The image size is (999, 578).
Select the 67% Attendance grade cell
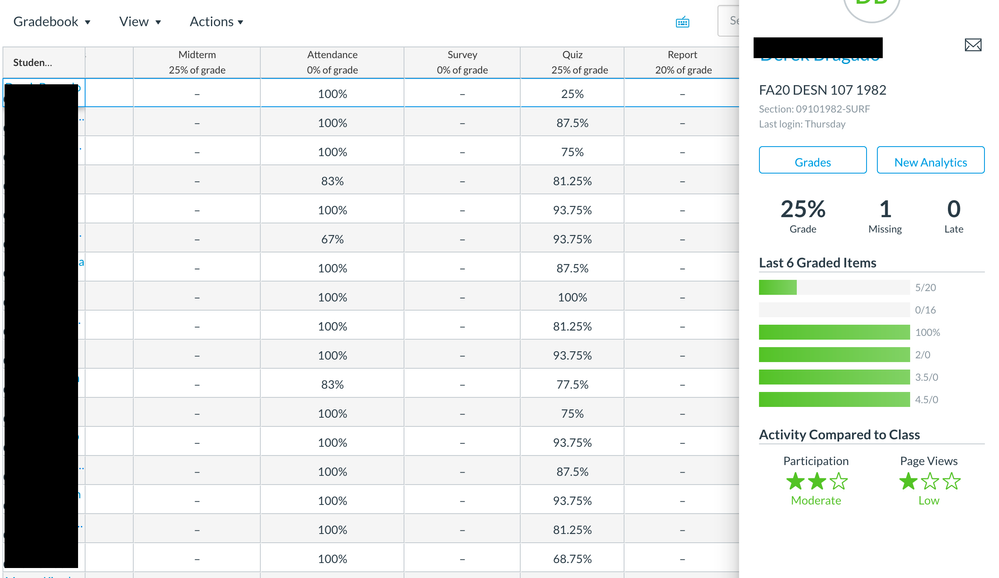[x=332, y=239]
